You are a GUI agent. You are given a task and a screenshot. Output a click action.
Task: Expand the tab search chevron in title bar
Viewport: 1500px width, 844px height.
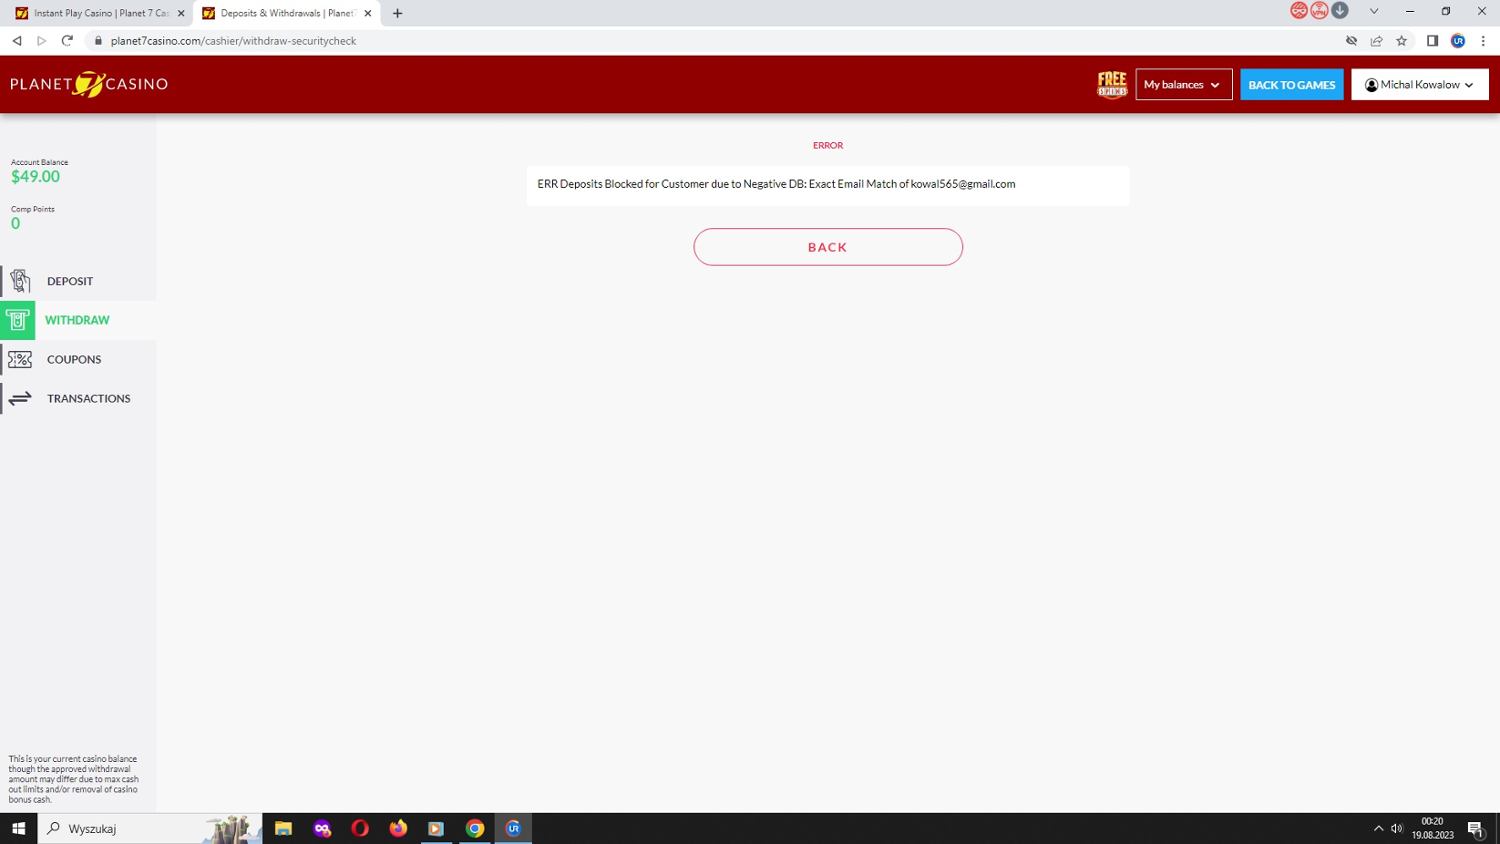tap(1374, 11)
